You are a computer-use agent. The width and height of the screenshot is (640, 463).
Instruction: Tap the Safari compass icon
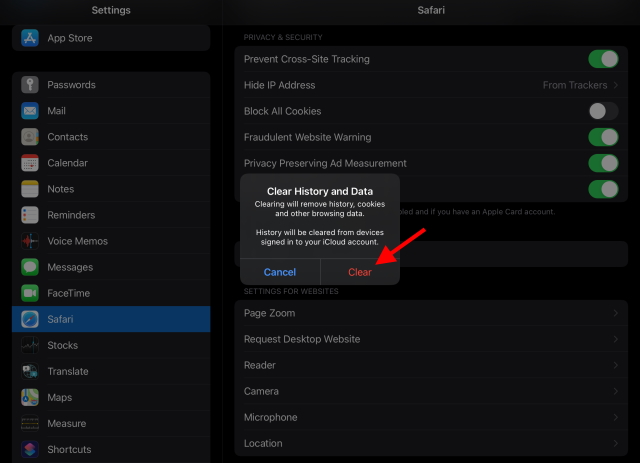click(30, 319)
